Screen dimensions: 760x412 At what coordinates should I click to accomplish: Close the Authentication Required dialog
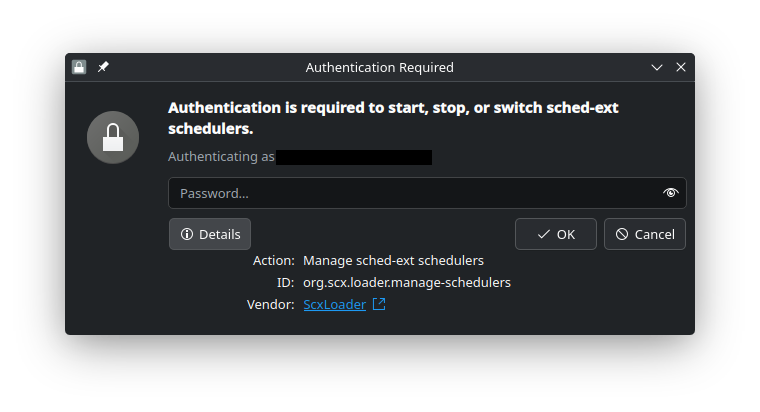pos(681,67)
